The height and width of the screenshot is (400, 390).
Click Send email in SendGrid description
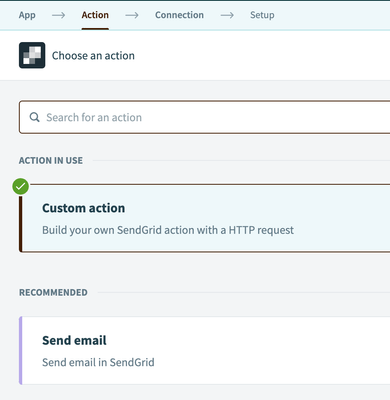(98, 362)
